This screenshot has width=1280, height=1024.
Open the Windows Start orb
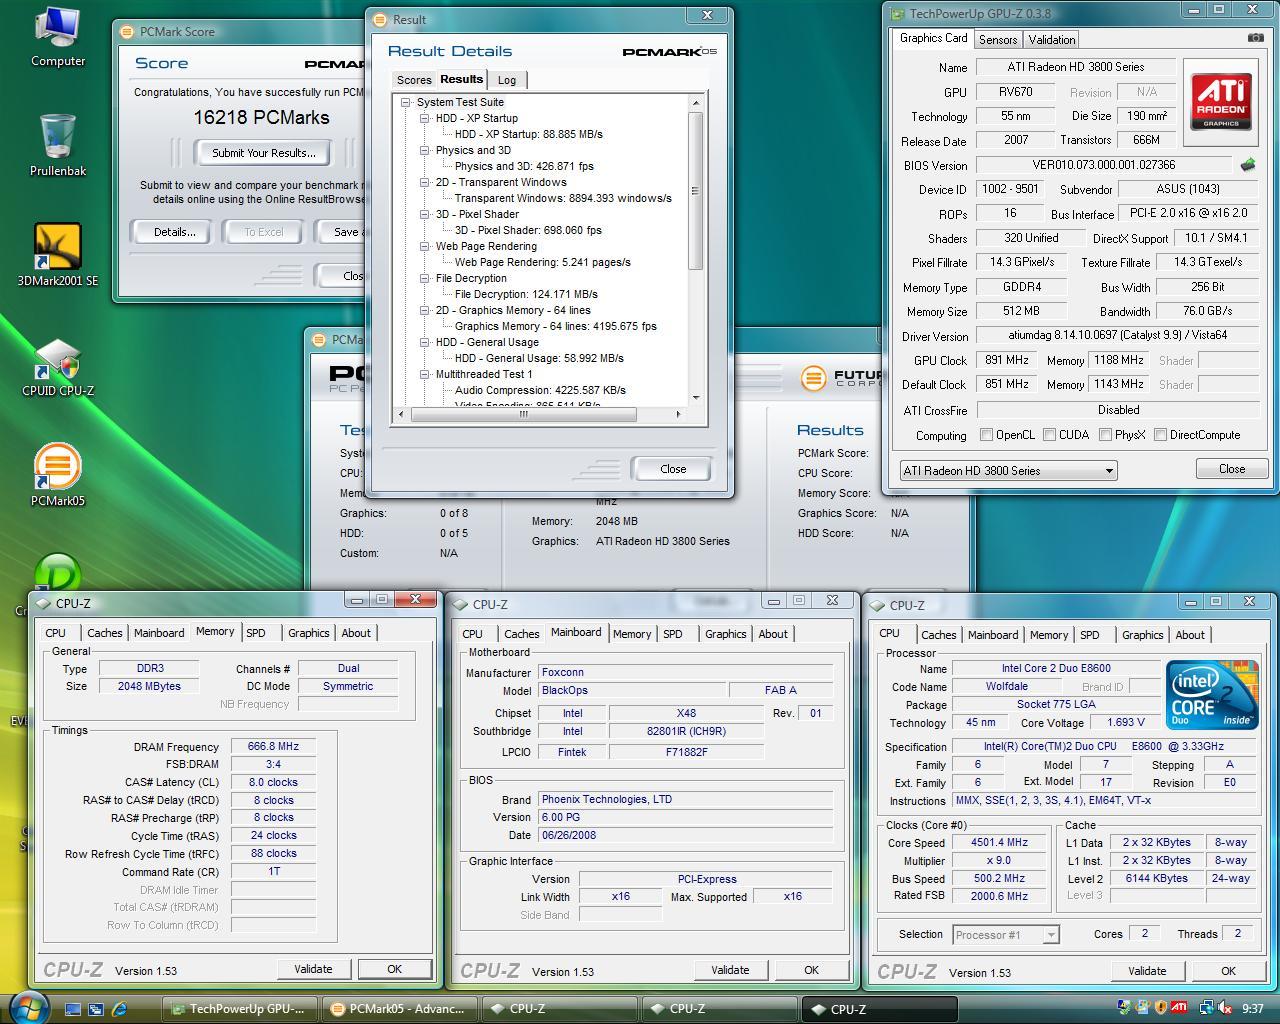27,1007
